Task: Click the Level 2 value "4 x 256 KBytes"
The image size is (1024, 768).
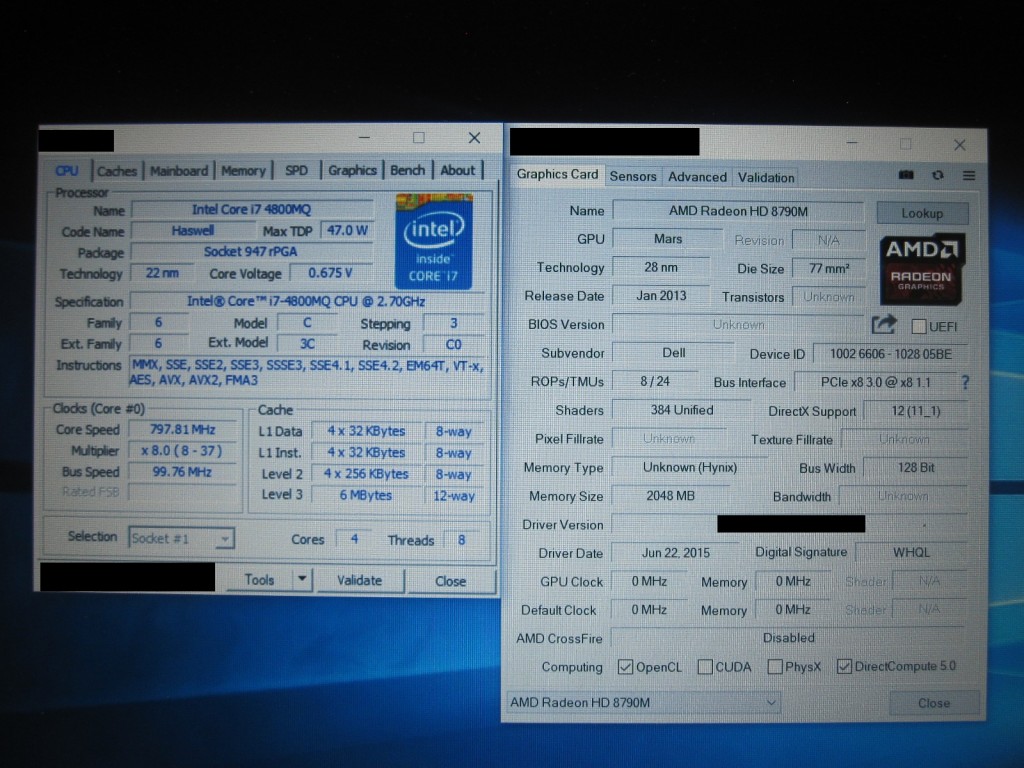Action: [366, 473]
